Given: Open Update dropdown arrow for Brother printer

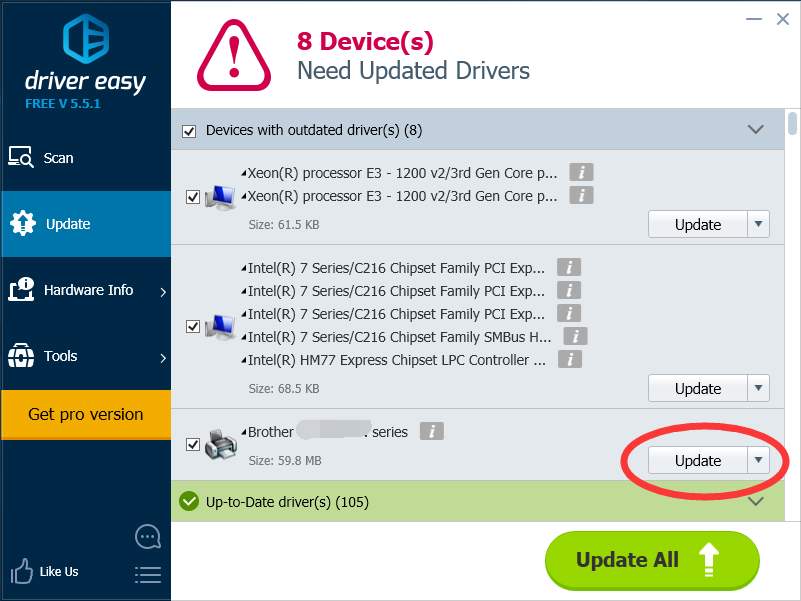Looking at the screenshot, I should pos(759,460).
